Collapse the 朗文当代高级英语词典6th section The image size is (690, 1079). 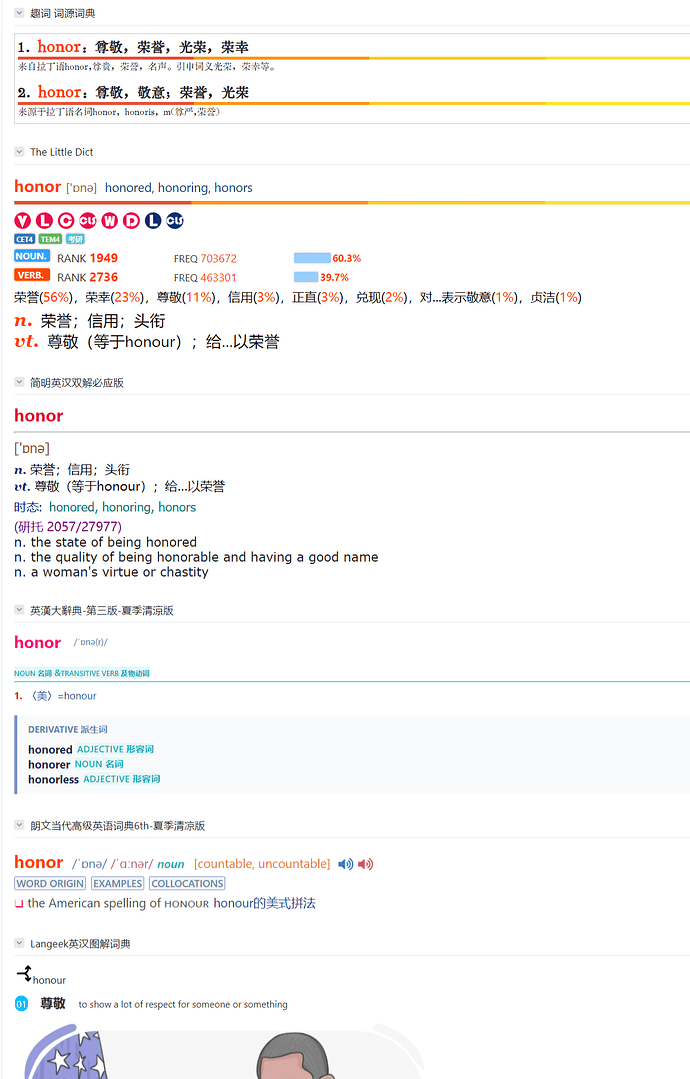point(19,826)
